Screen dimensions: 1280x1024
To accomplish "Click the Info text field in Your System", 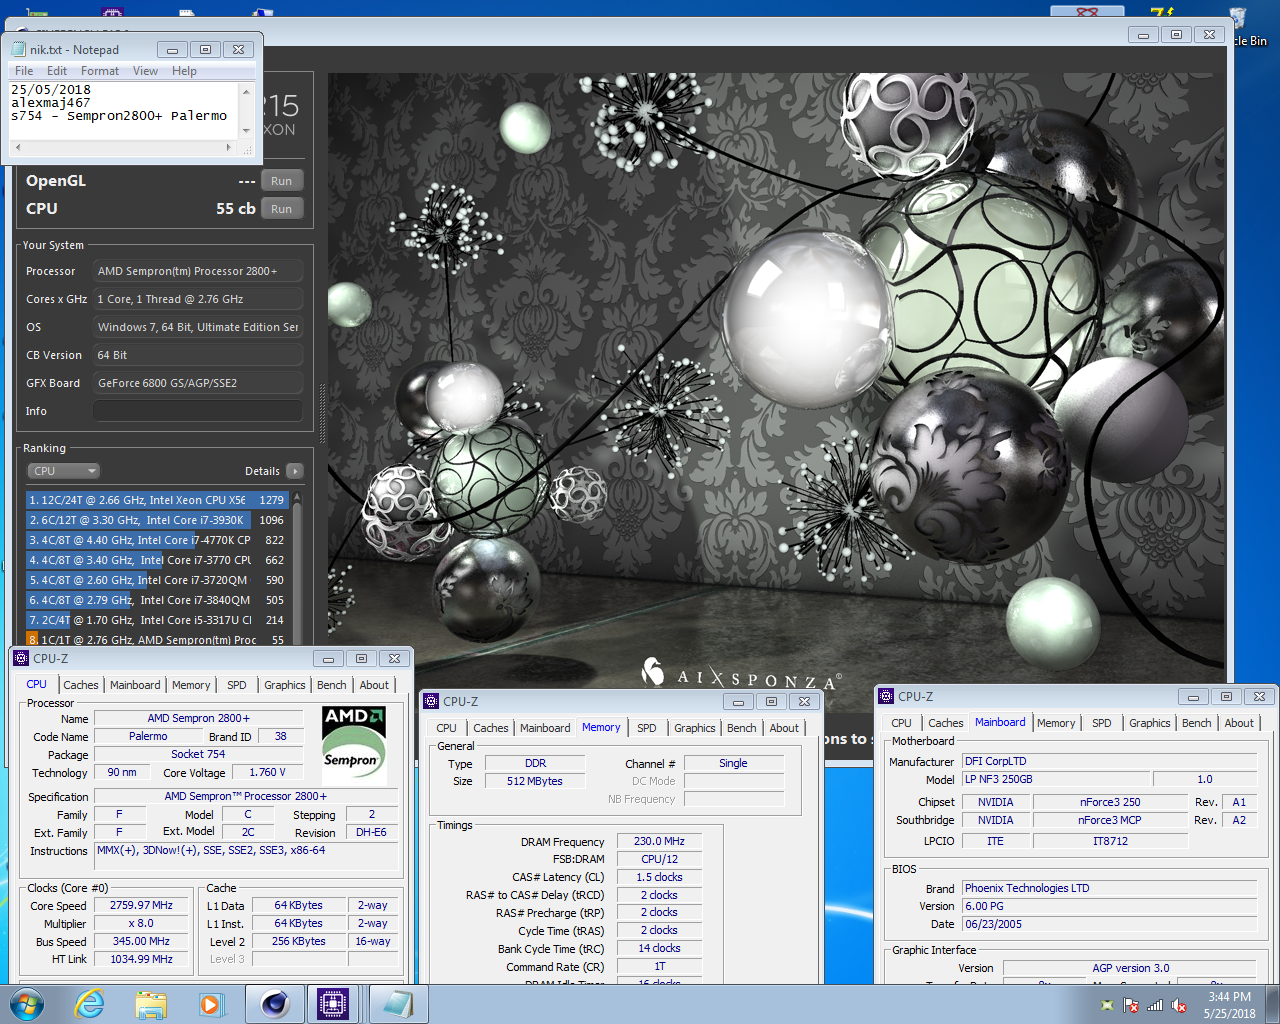I will coord(198,411).
